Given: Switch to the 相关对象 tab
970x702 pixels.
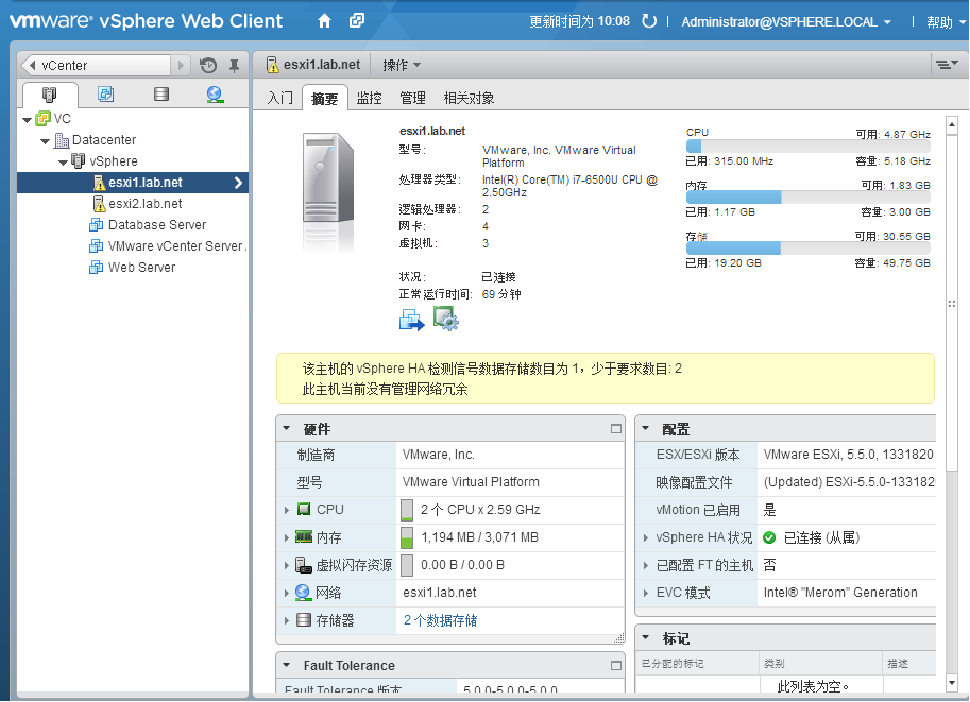Looking at the screenshot, I should click(469, 98).
